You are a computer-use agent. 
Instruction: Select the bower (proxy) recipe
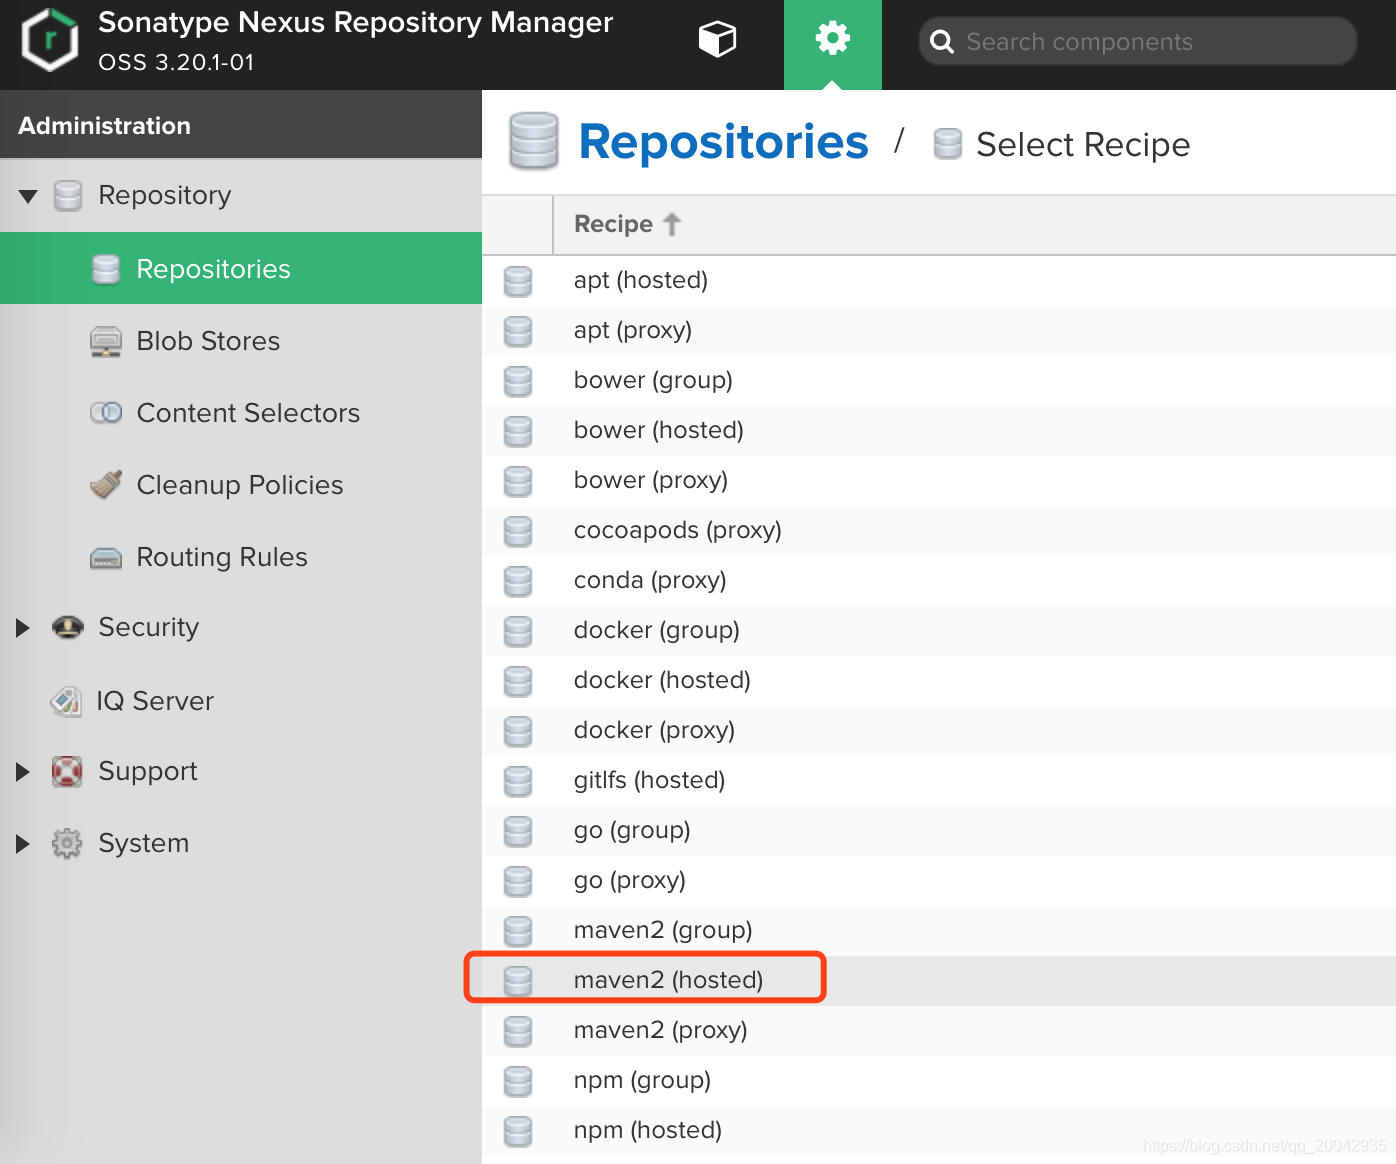[x=939, y=480]
